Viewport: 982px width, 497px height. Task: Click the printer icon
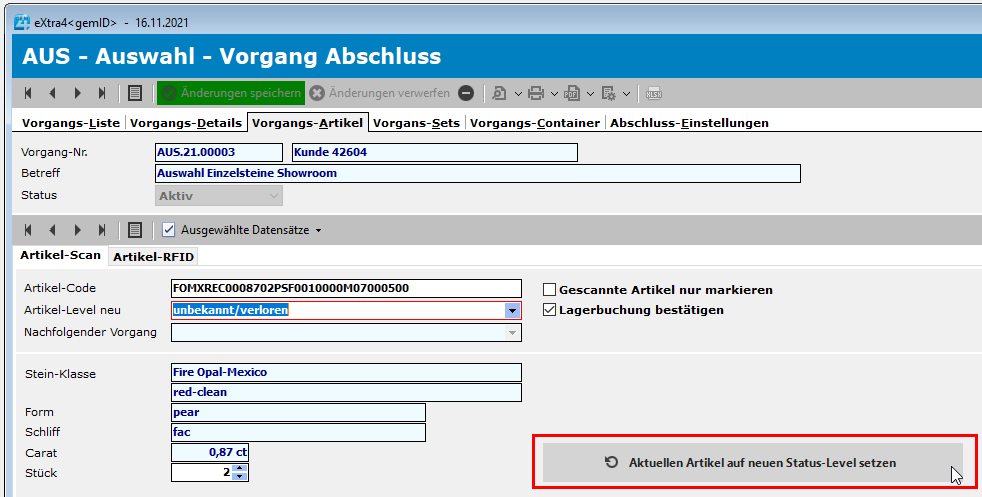(x=535, y=93)
